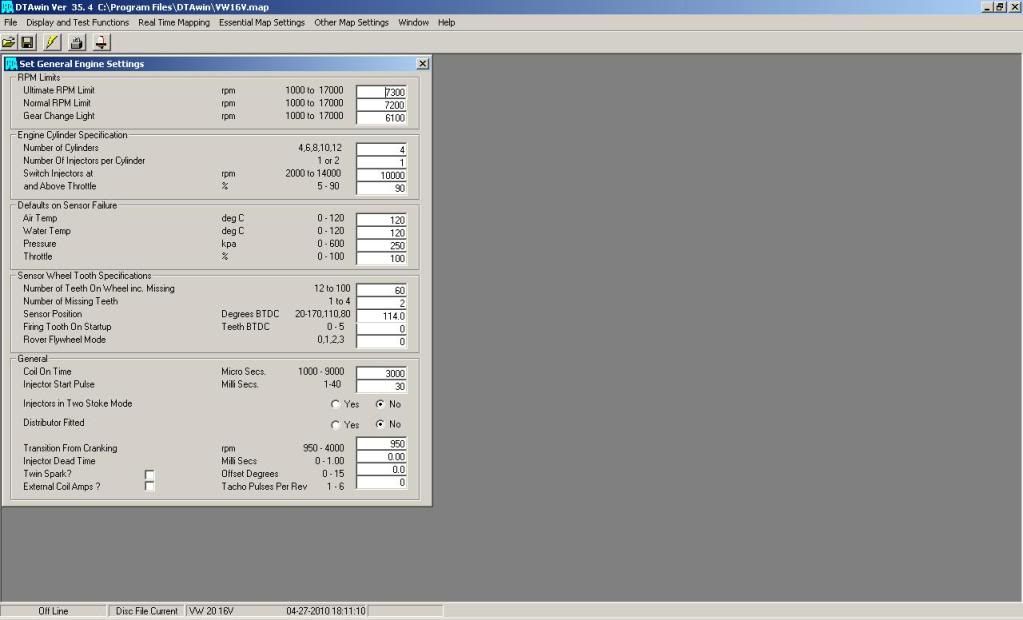Click the save floppy disk icon
The width and height of the screenshot is (1023, 620).
coord(28,42)
